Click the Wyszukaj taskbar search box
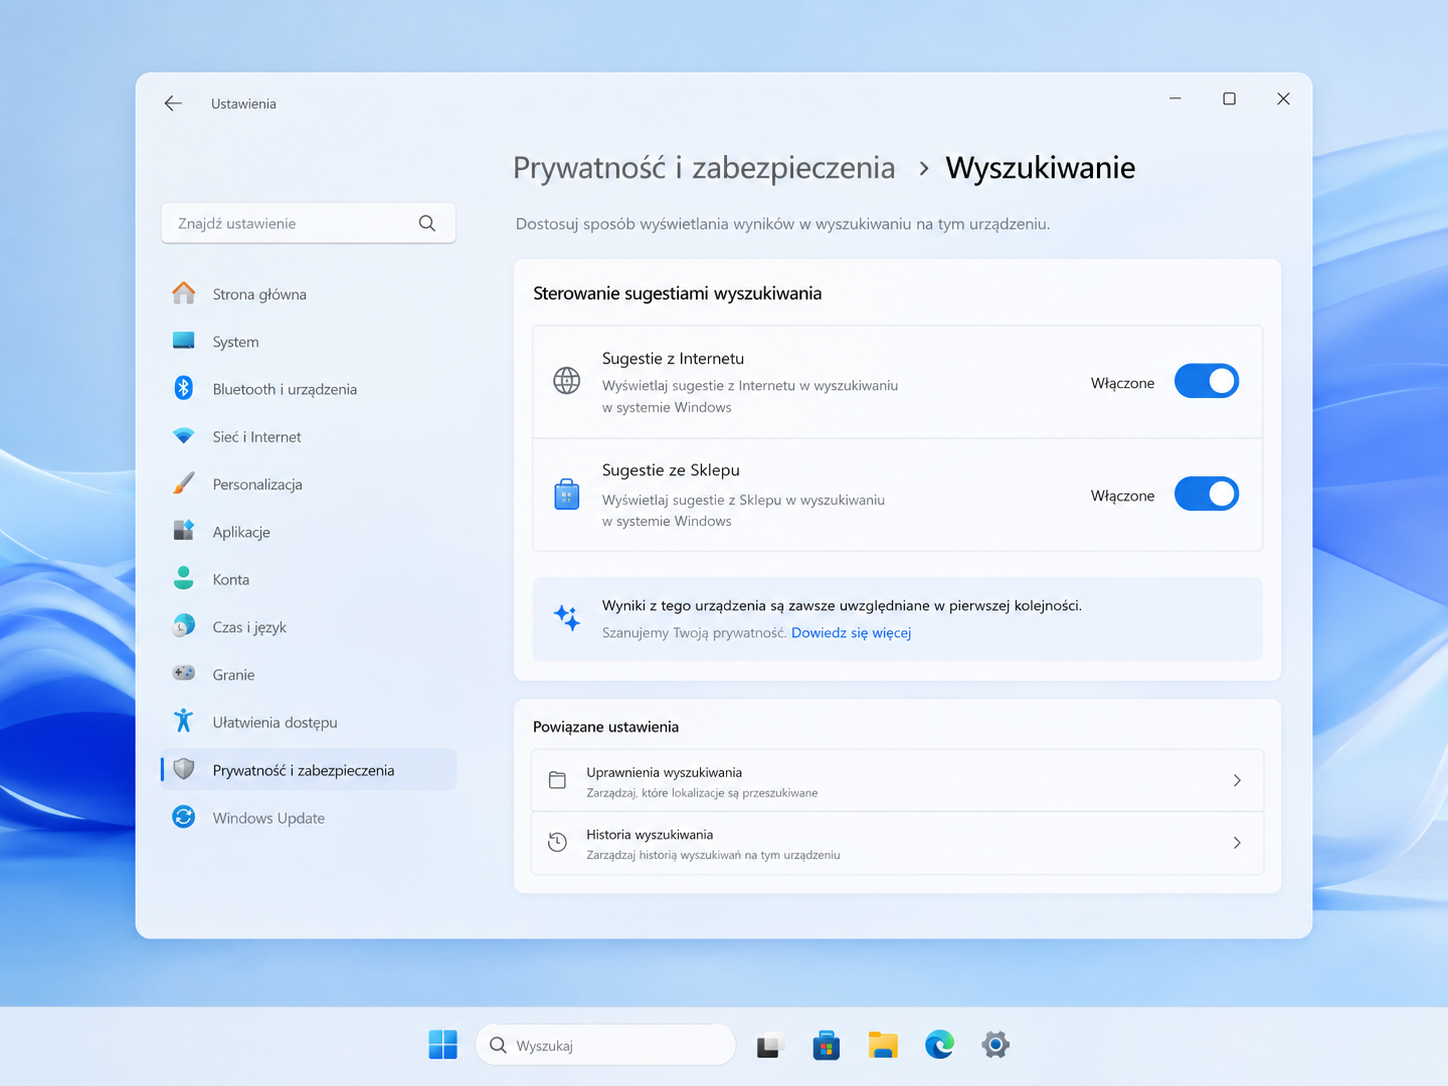This screenshot has height=1086, width=1448. [606, 1045]
